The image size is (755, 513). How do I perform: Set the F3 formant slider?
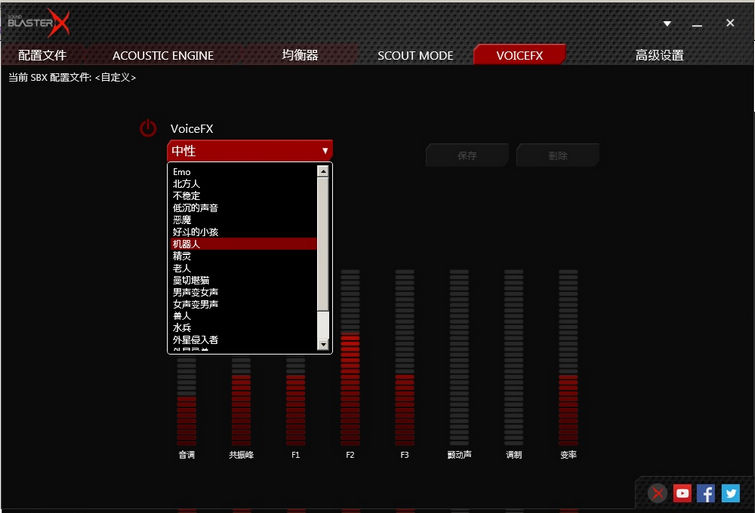[404, 357]
